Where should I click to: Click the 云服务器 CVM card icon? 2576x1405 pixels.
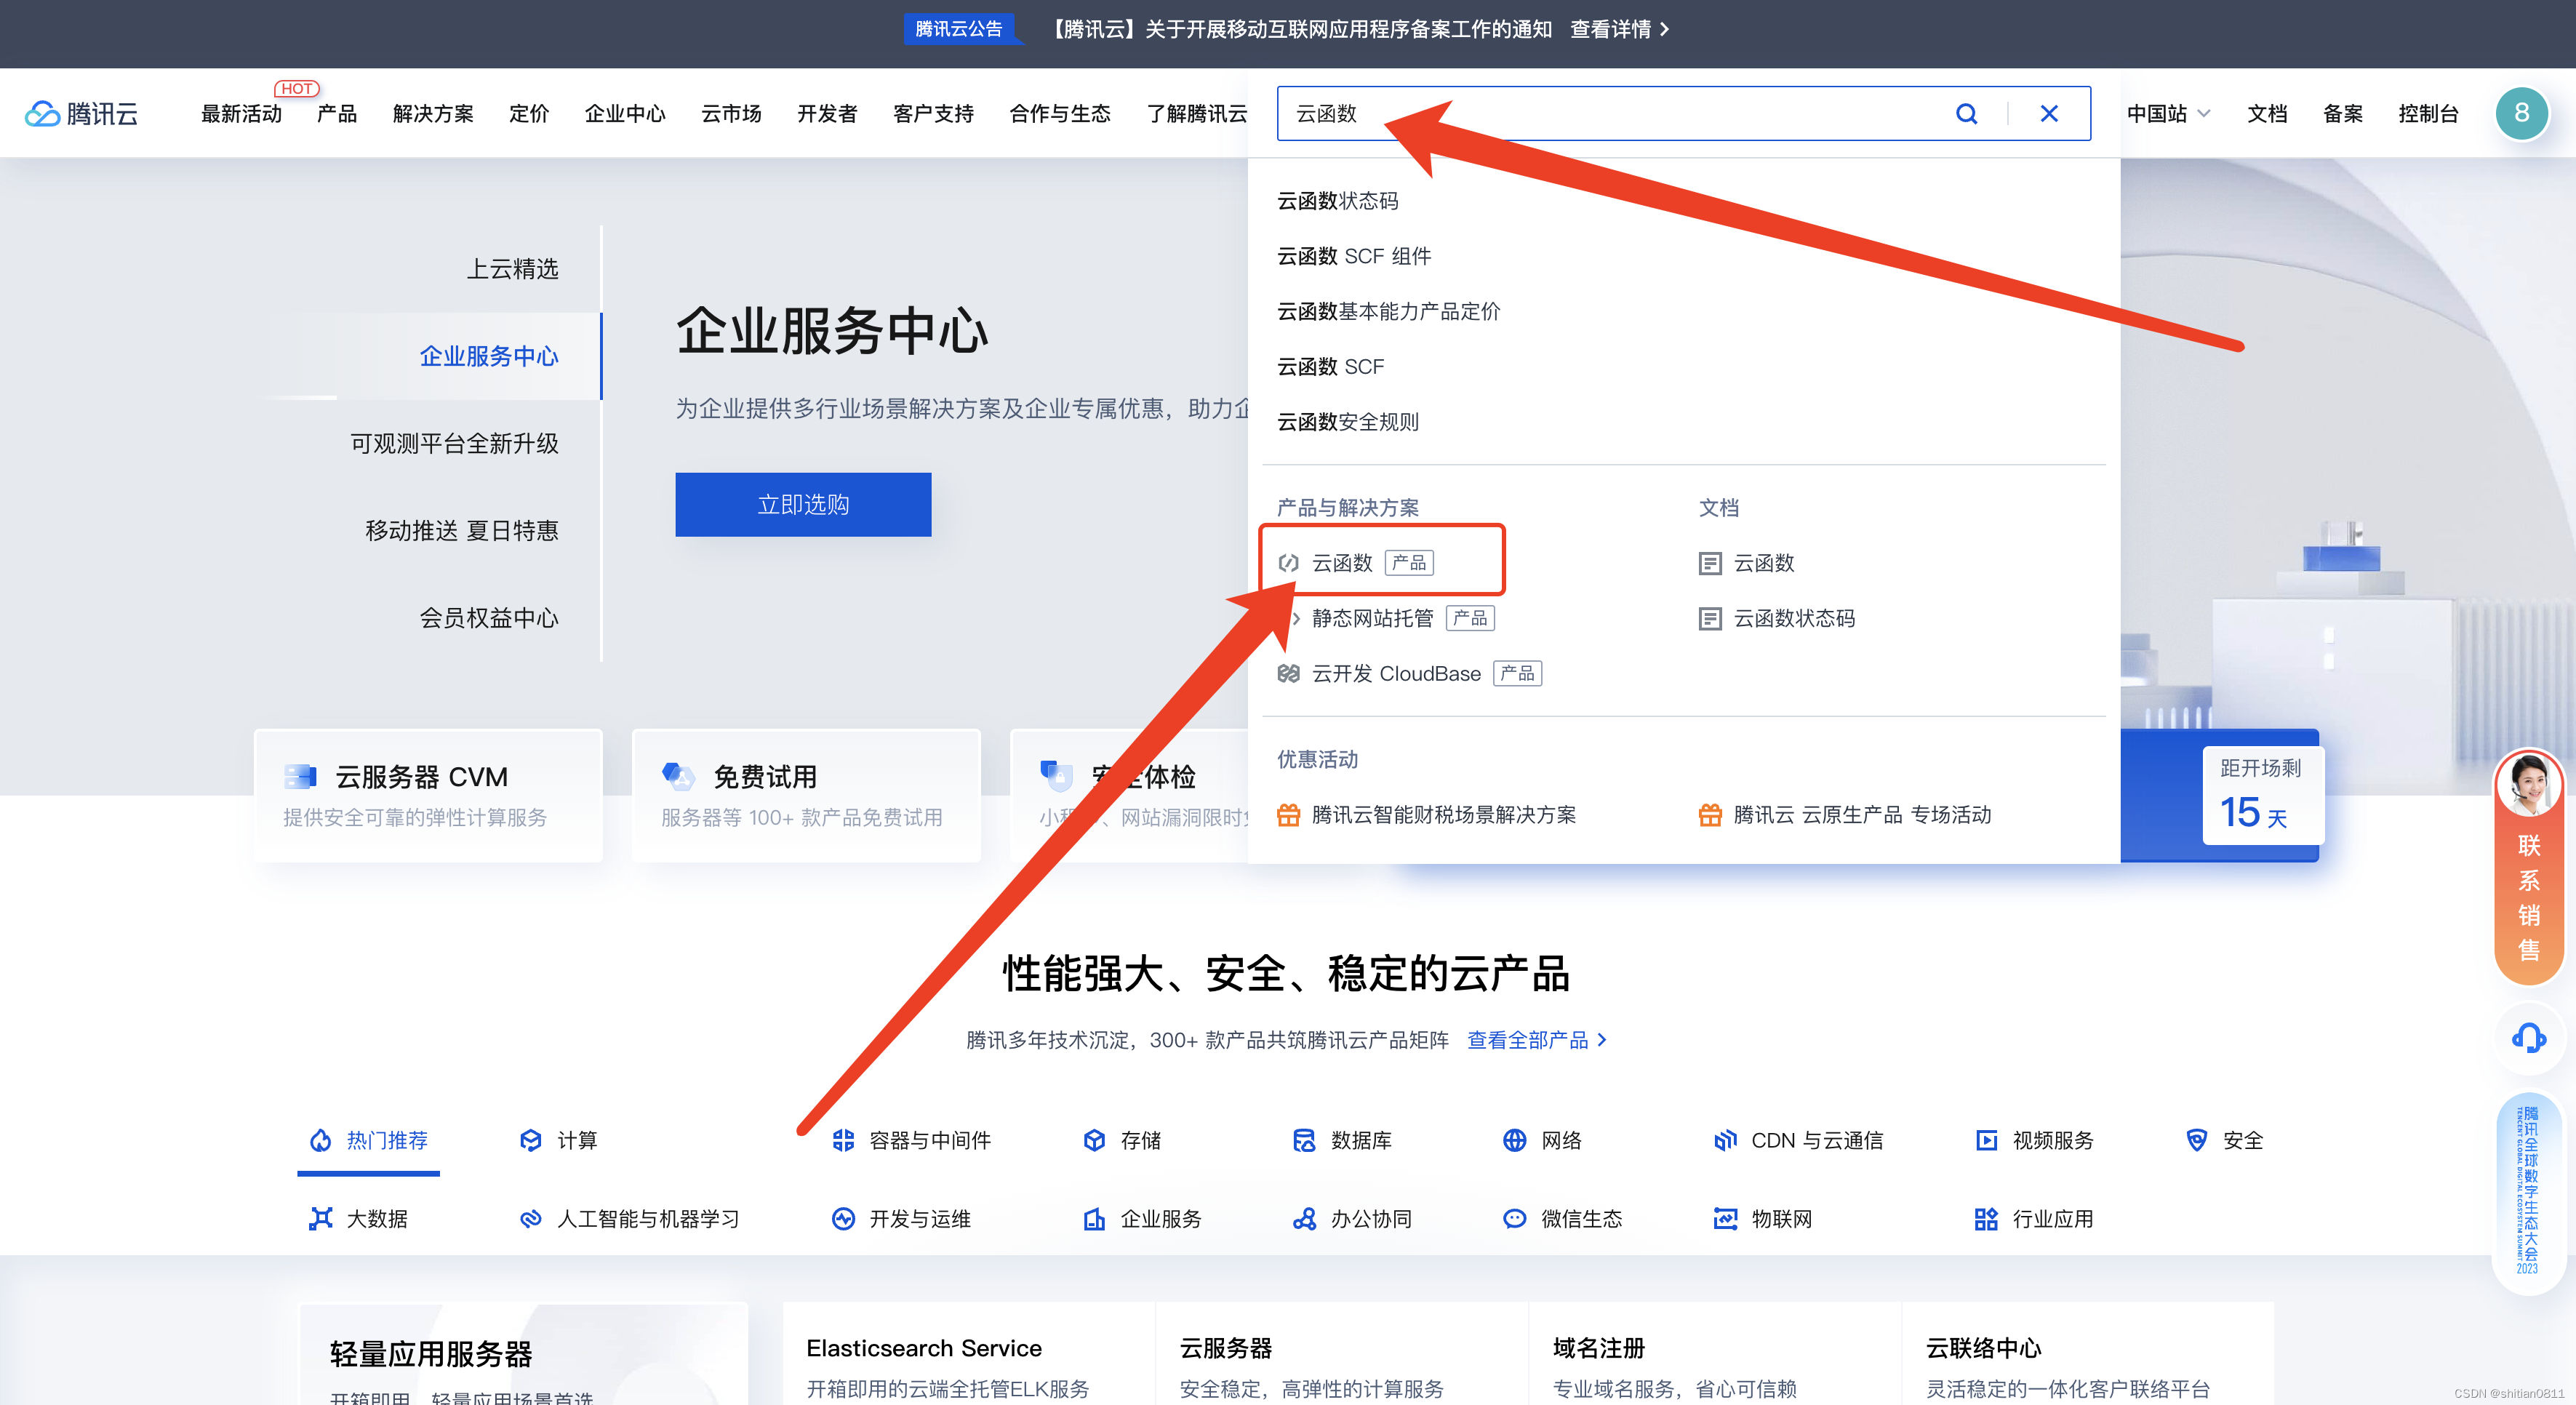coord(300,776)
